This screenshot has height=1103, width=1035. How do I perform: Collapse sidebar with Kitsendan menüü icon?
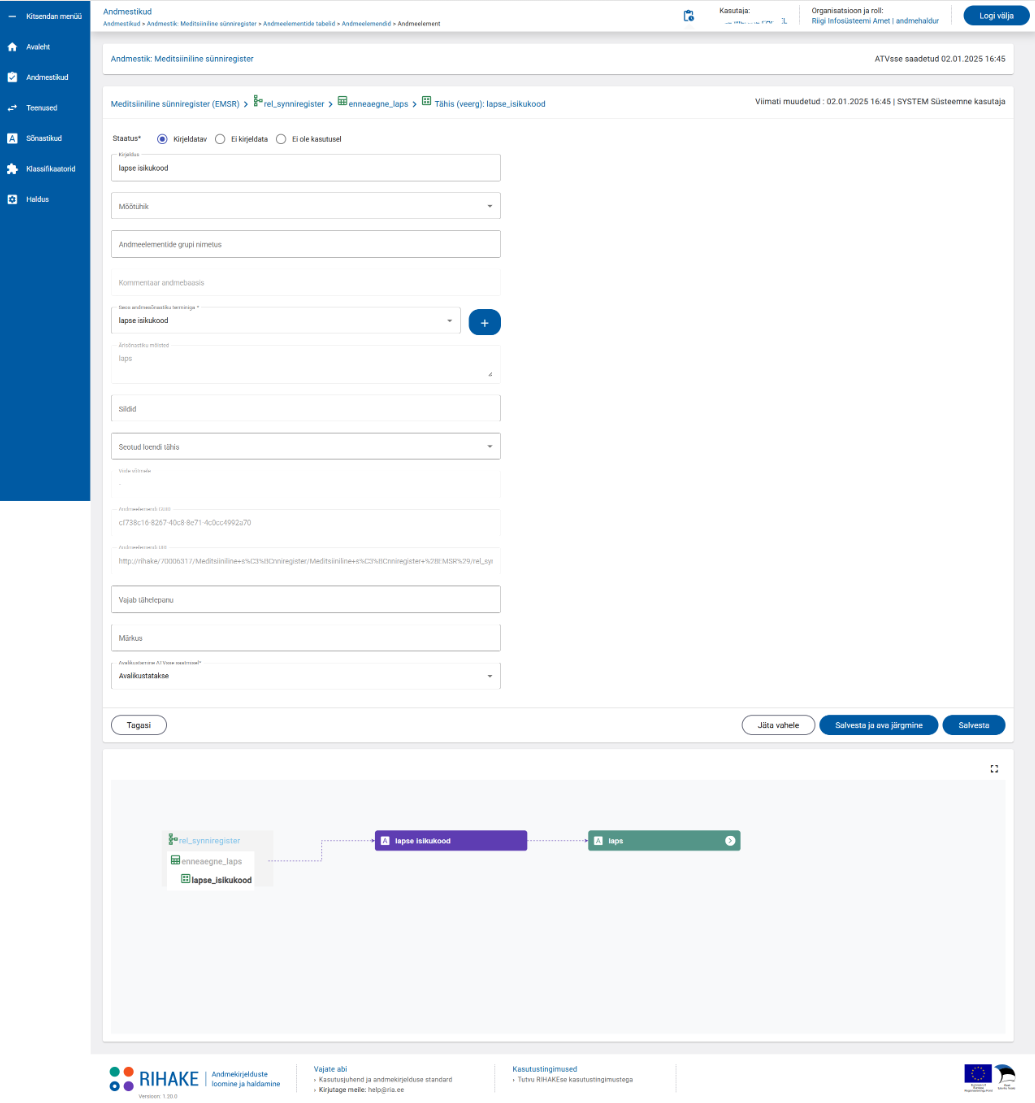12,16
